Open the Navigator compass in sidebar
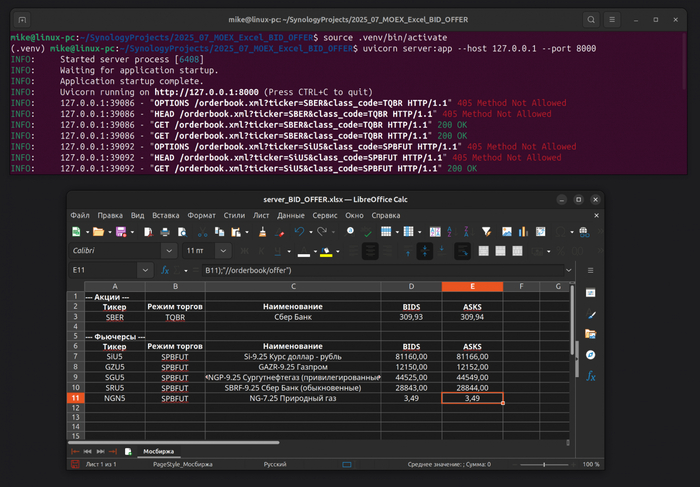This screenshot has width=700, height=487. (590, 355)
